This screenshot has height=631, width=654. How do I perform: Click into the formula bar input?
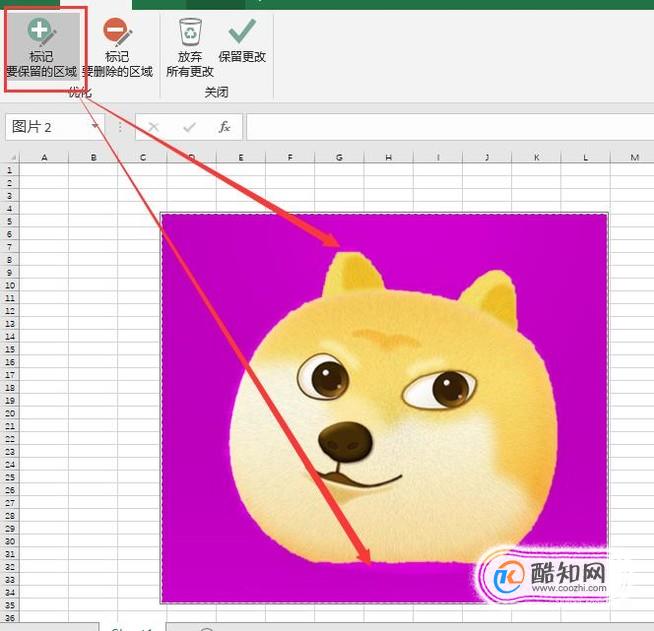(x=450, y=127)
